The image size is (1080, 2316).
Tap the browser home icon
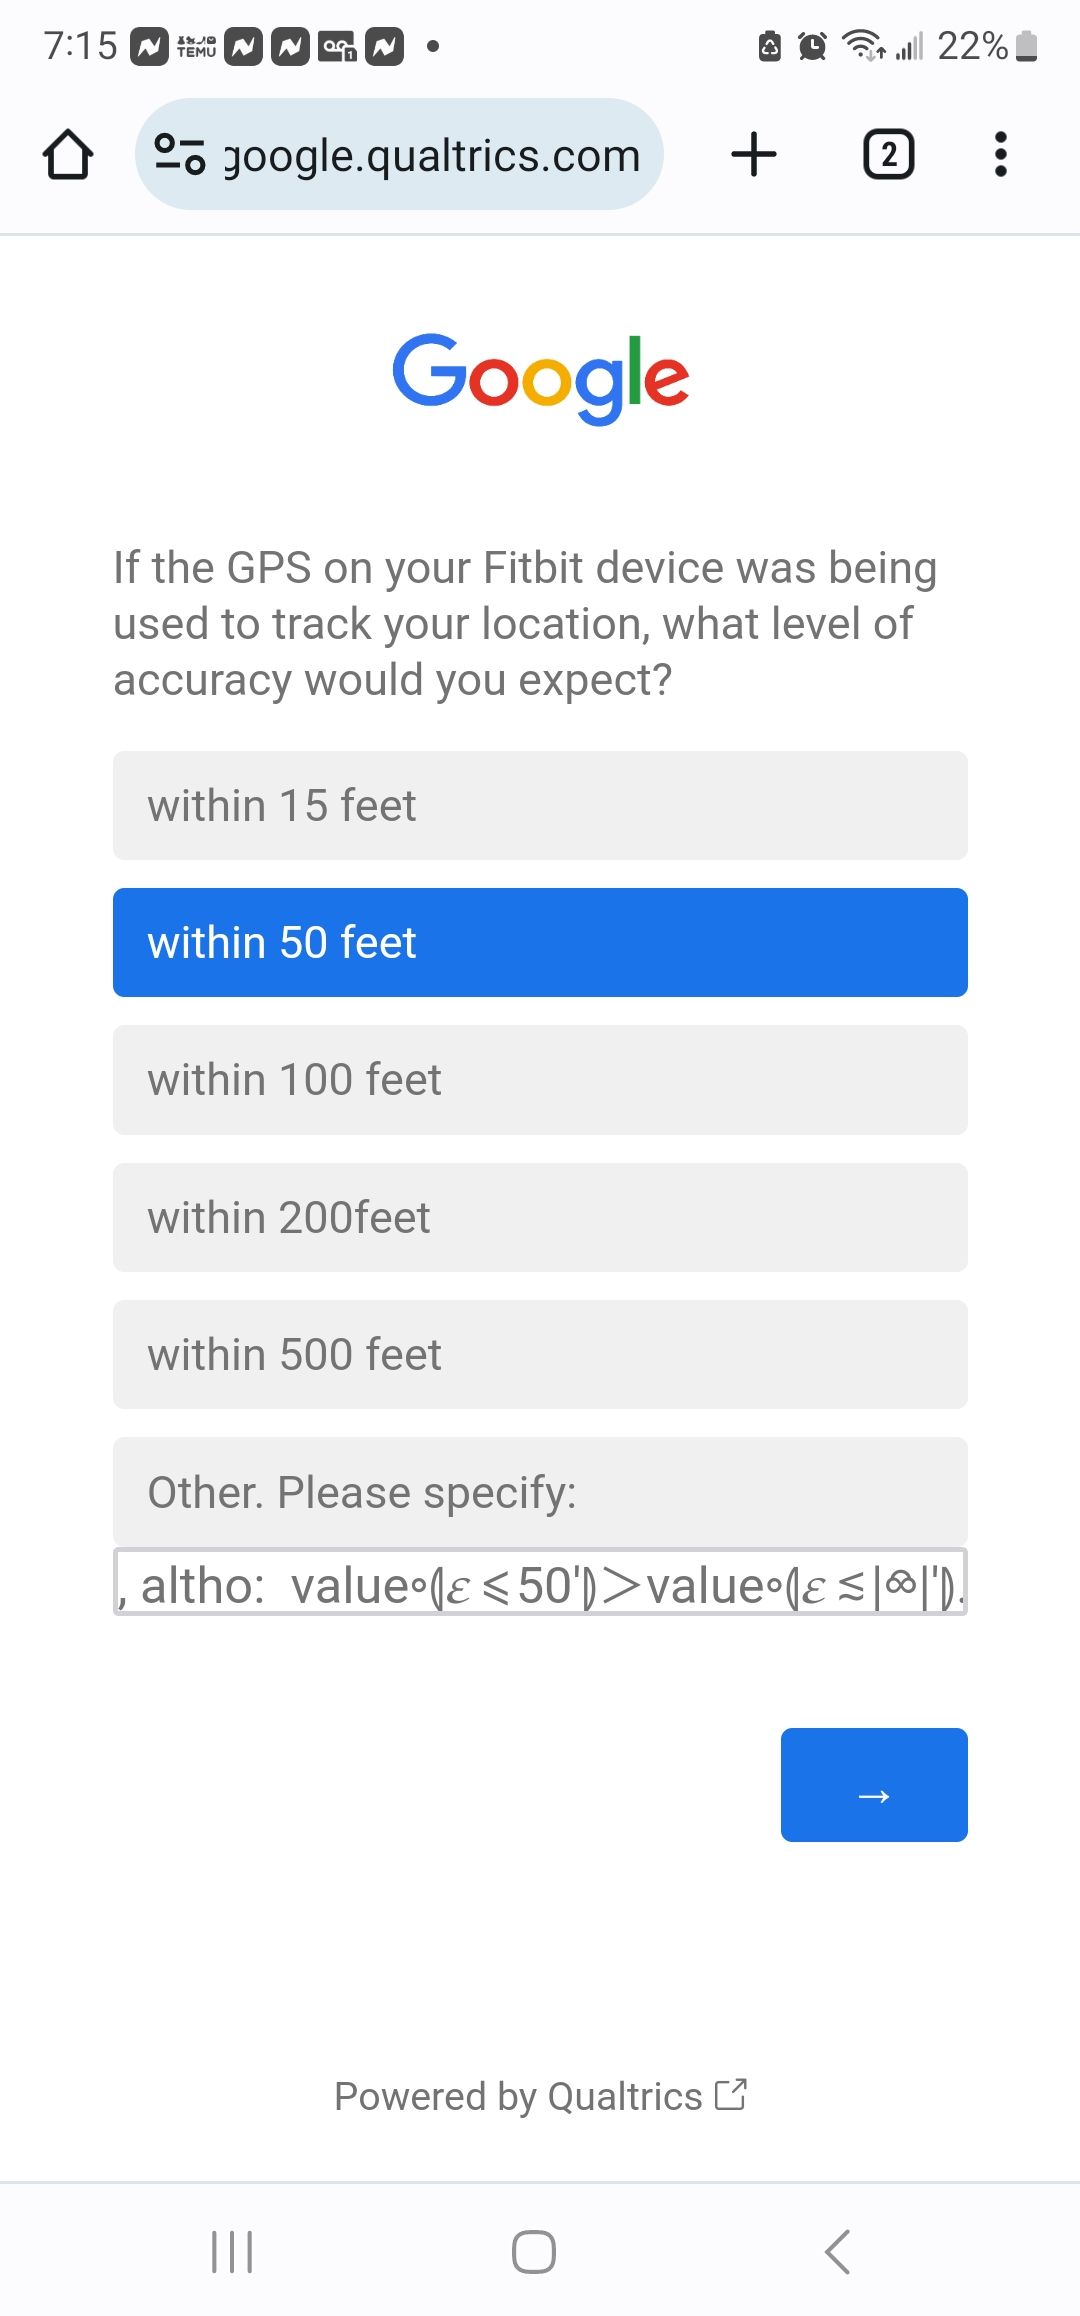(68, 155)
